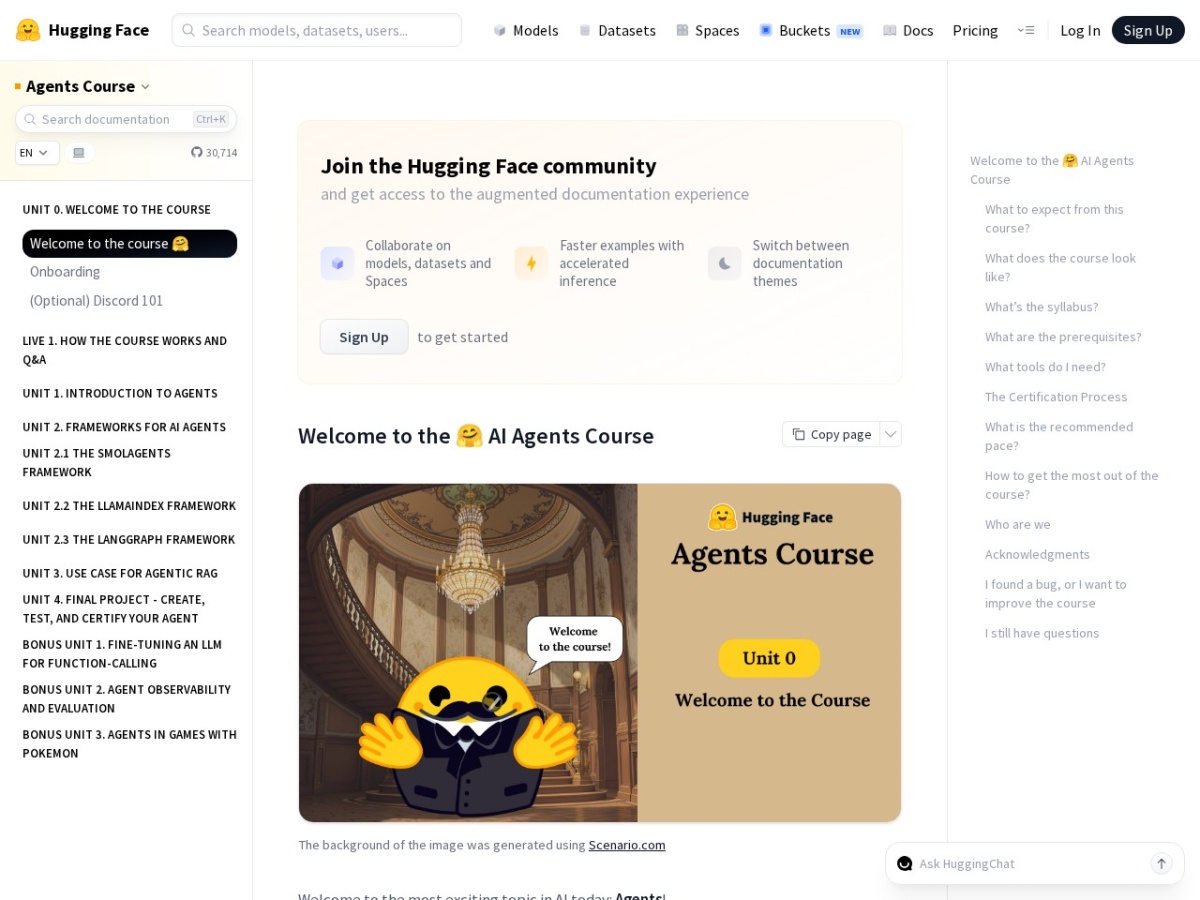Expand Unit 3. Use Case for Agentic RAG

[120, 573]
